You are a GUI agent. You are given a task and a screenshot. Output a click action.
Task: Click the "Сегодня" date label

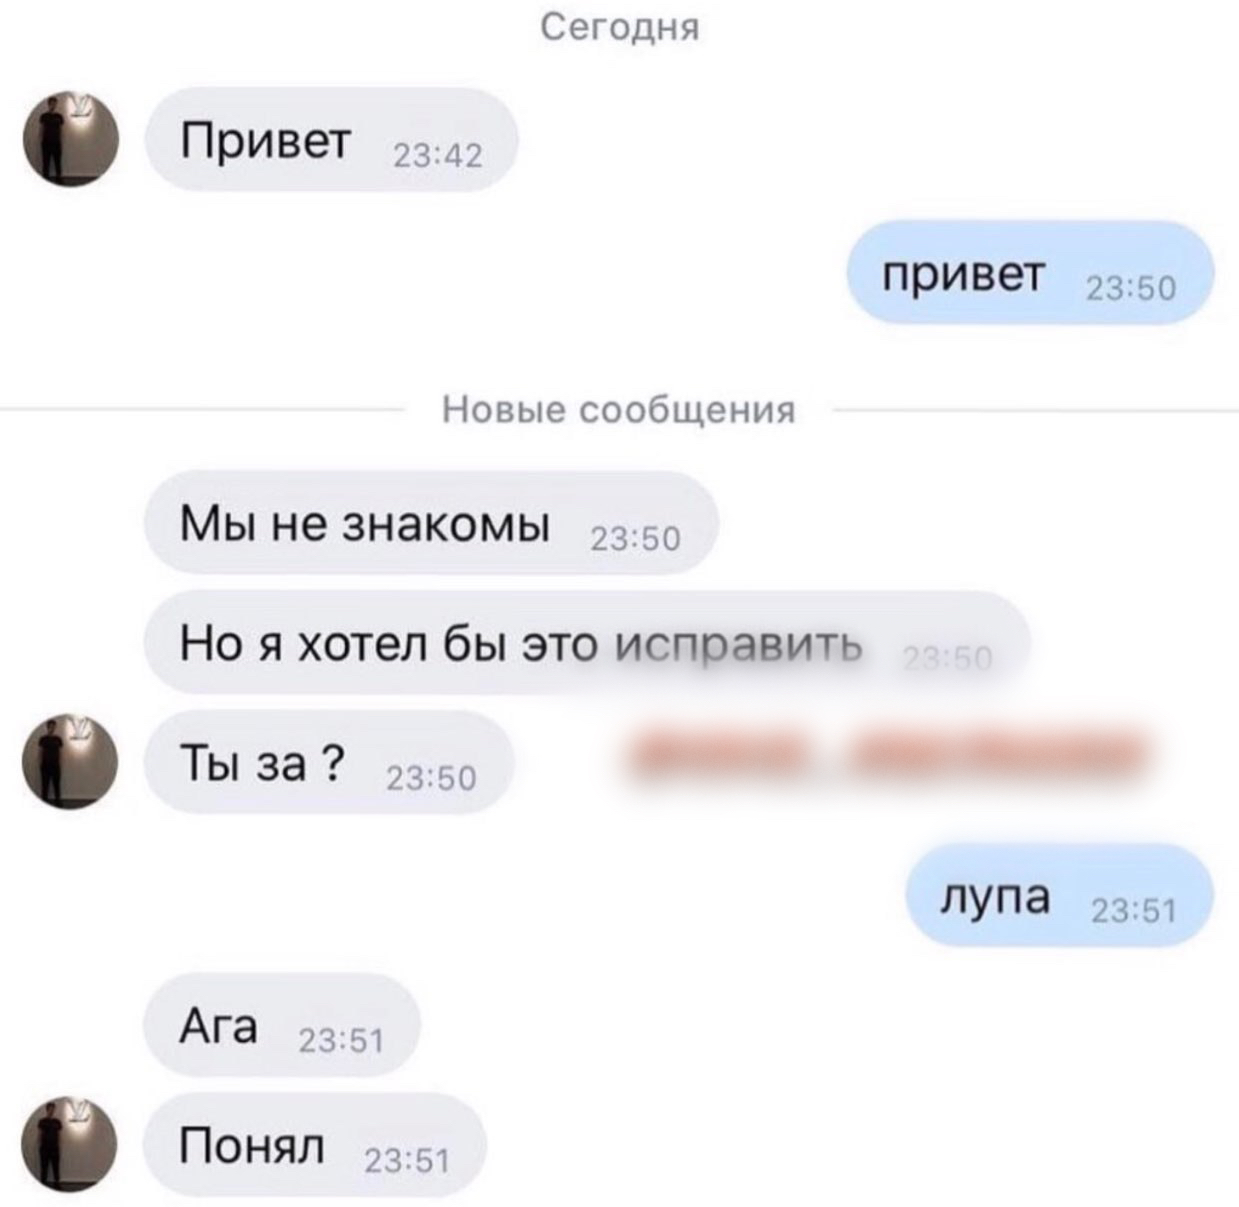click(620, 29)
